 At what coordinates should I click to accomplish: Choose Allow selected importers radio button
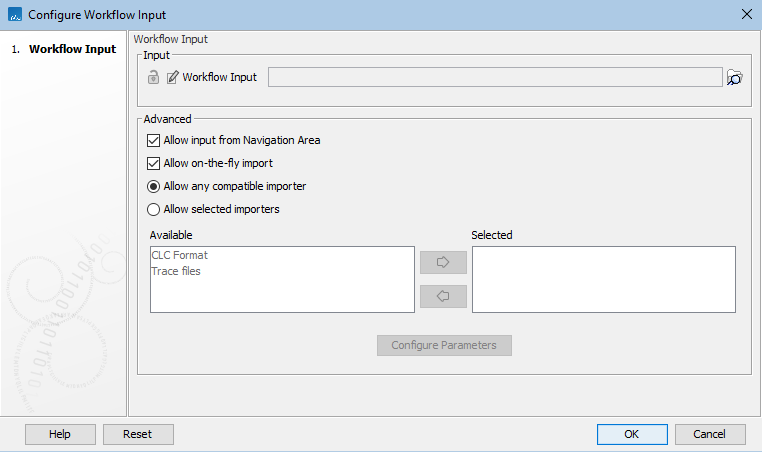tap(154, 209)
